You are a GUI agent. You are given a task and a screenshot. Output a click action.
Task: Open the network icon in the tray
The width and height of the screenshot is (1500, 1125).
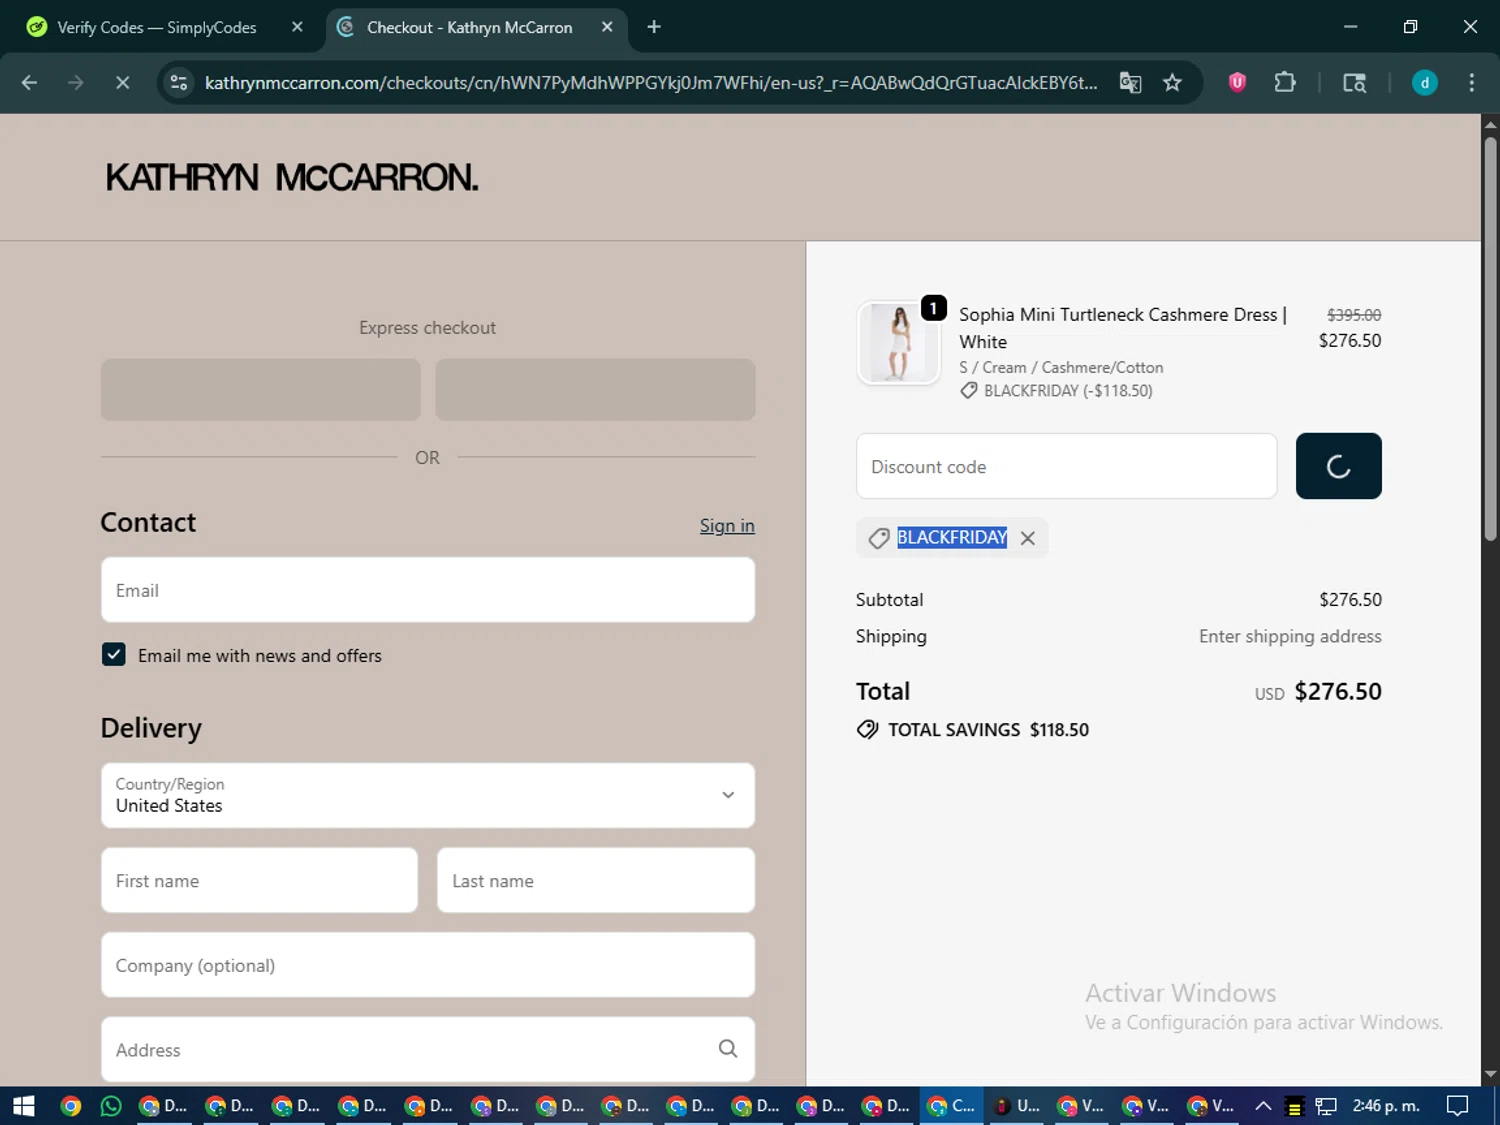point(1326,1106)
